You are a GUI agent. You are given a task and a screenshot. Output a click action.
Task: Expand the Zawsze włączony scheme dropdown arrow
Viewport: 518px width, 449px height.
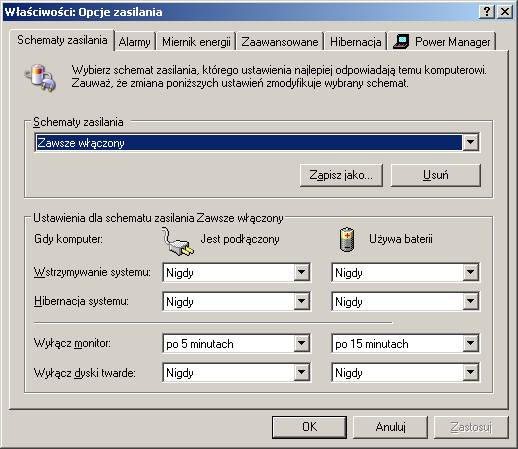470,142
